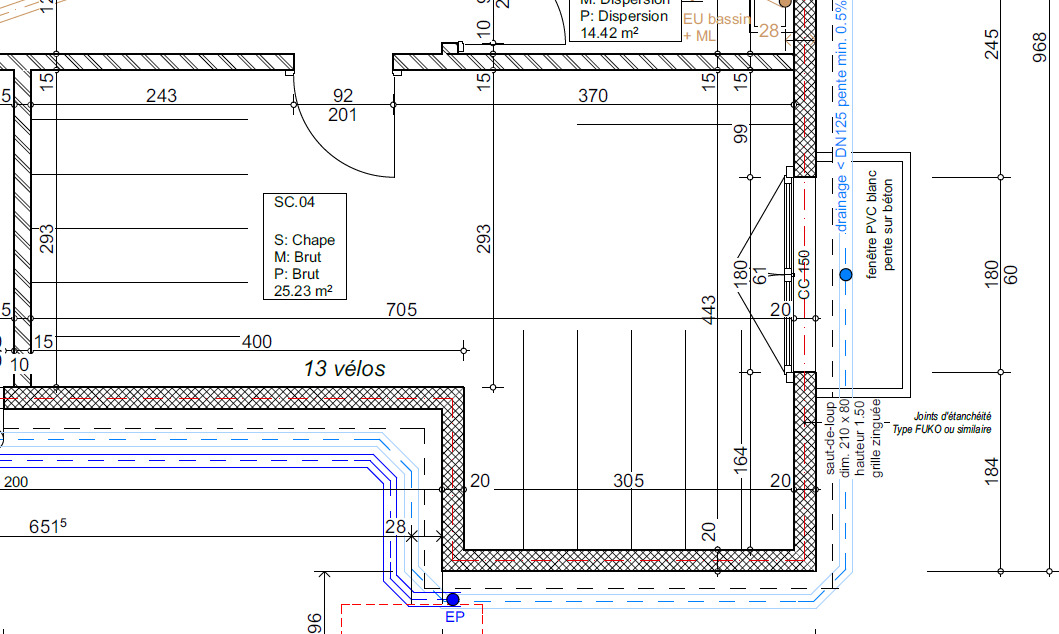Click the 'Joints d'étanchéité' annotation
This screenshot has height=634, width=1059.
click(x=952, y=417)
